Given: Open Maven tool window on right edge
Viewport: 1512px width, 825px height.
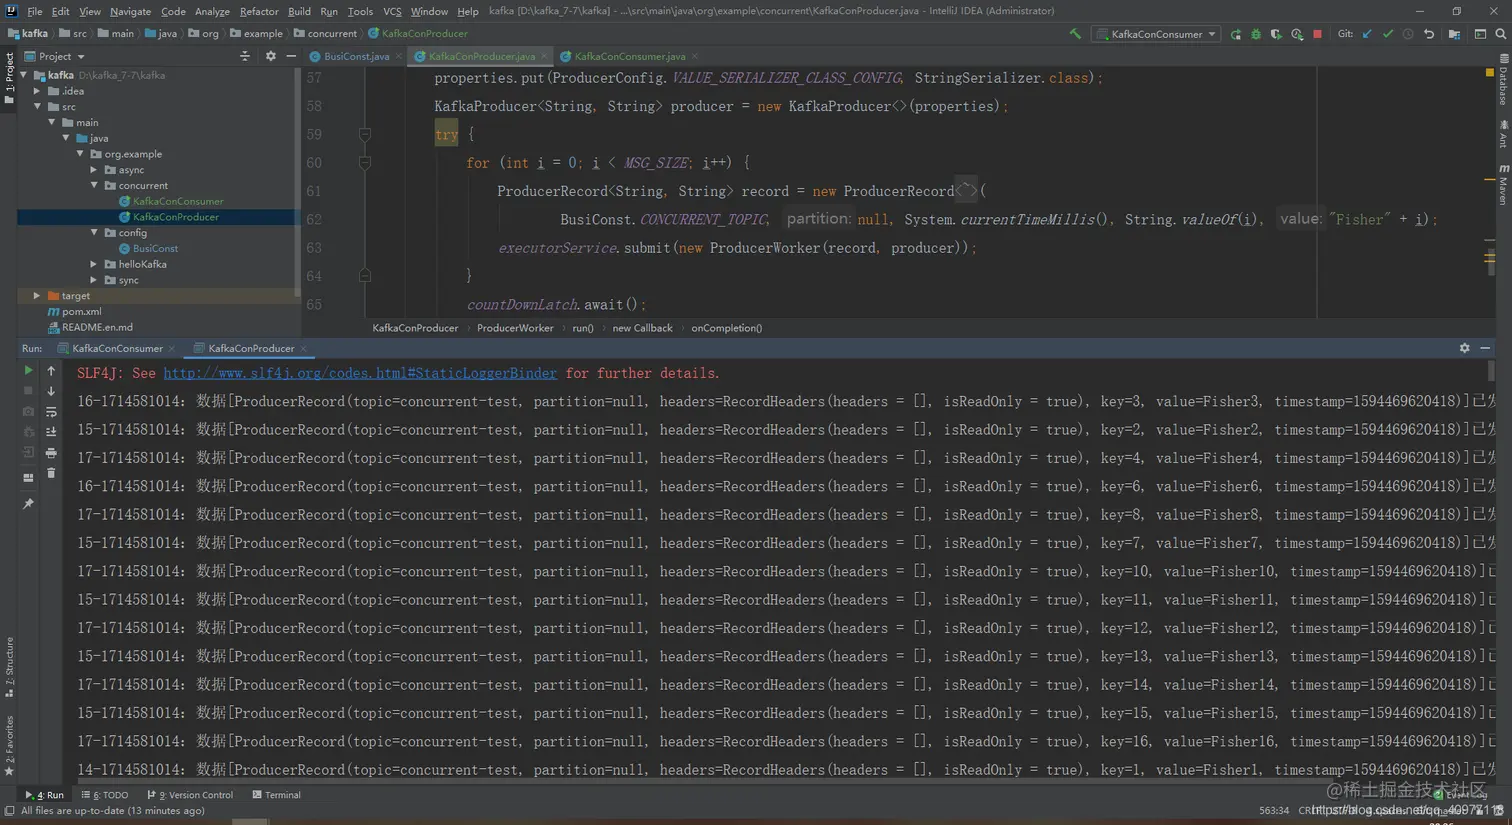Looking at the screenshot, I should 1503,185.
